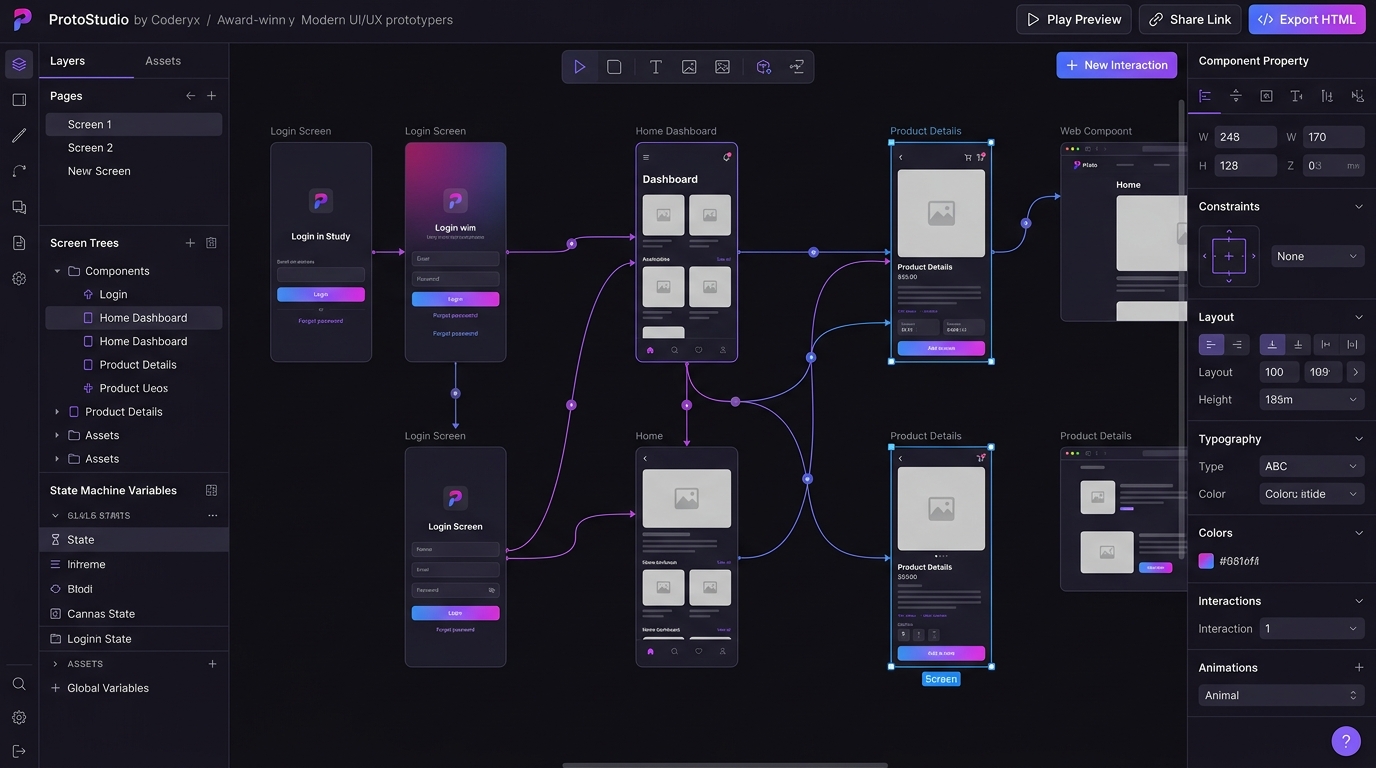Click the constraints box diagram widget
The width and height of the screenshot is (1376, 768).
[1229, 256]
